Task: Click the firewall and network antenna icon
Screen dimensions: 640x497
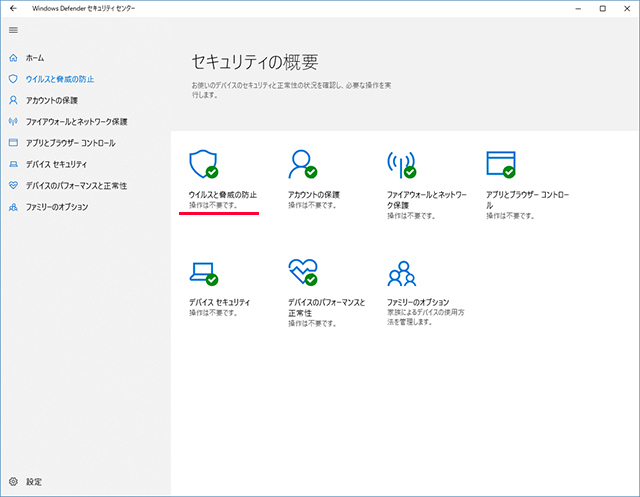Action: point(401,164)
